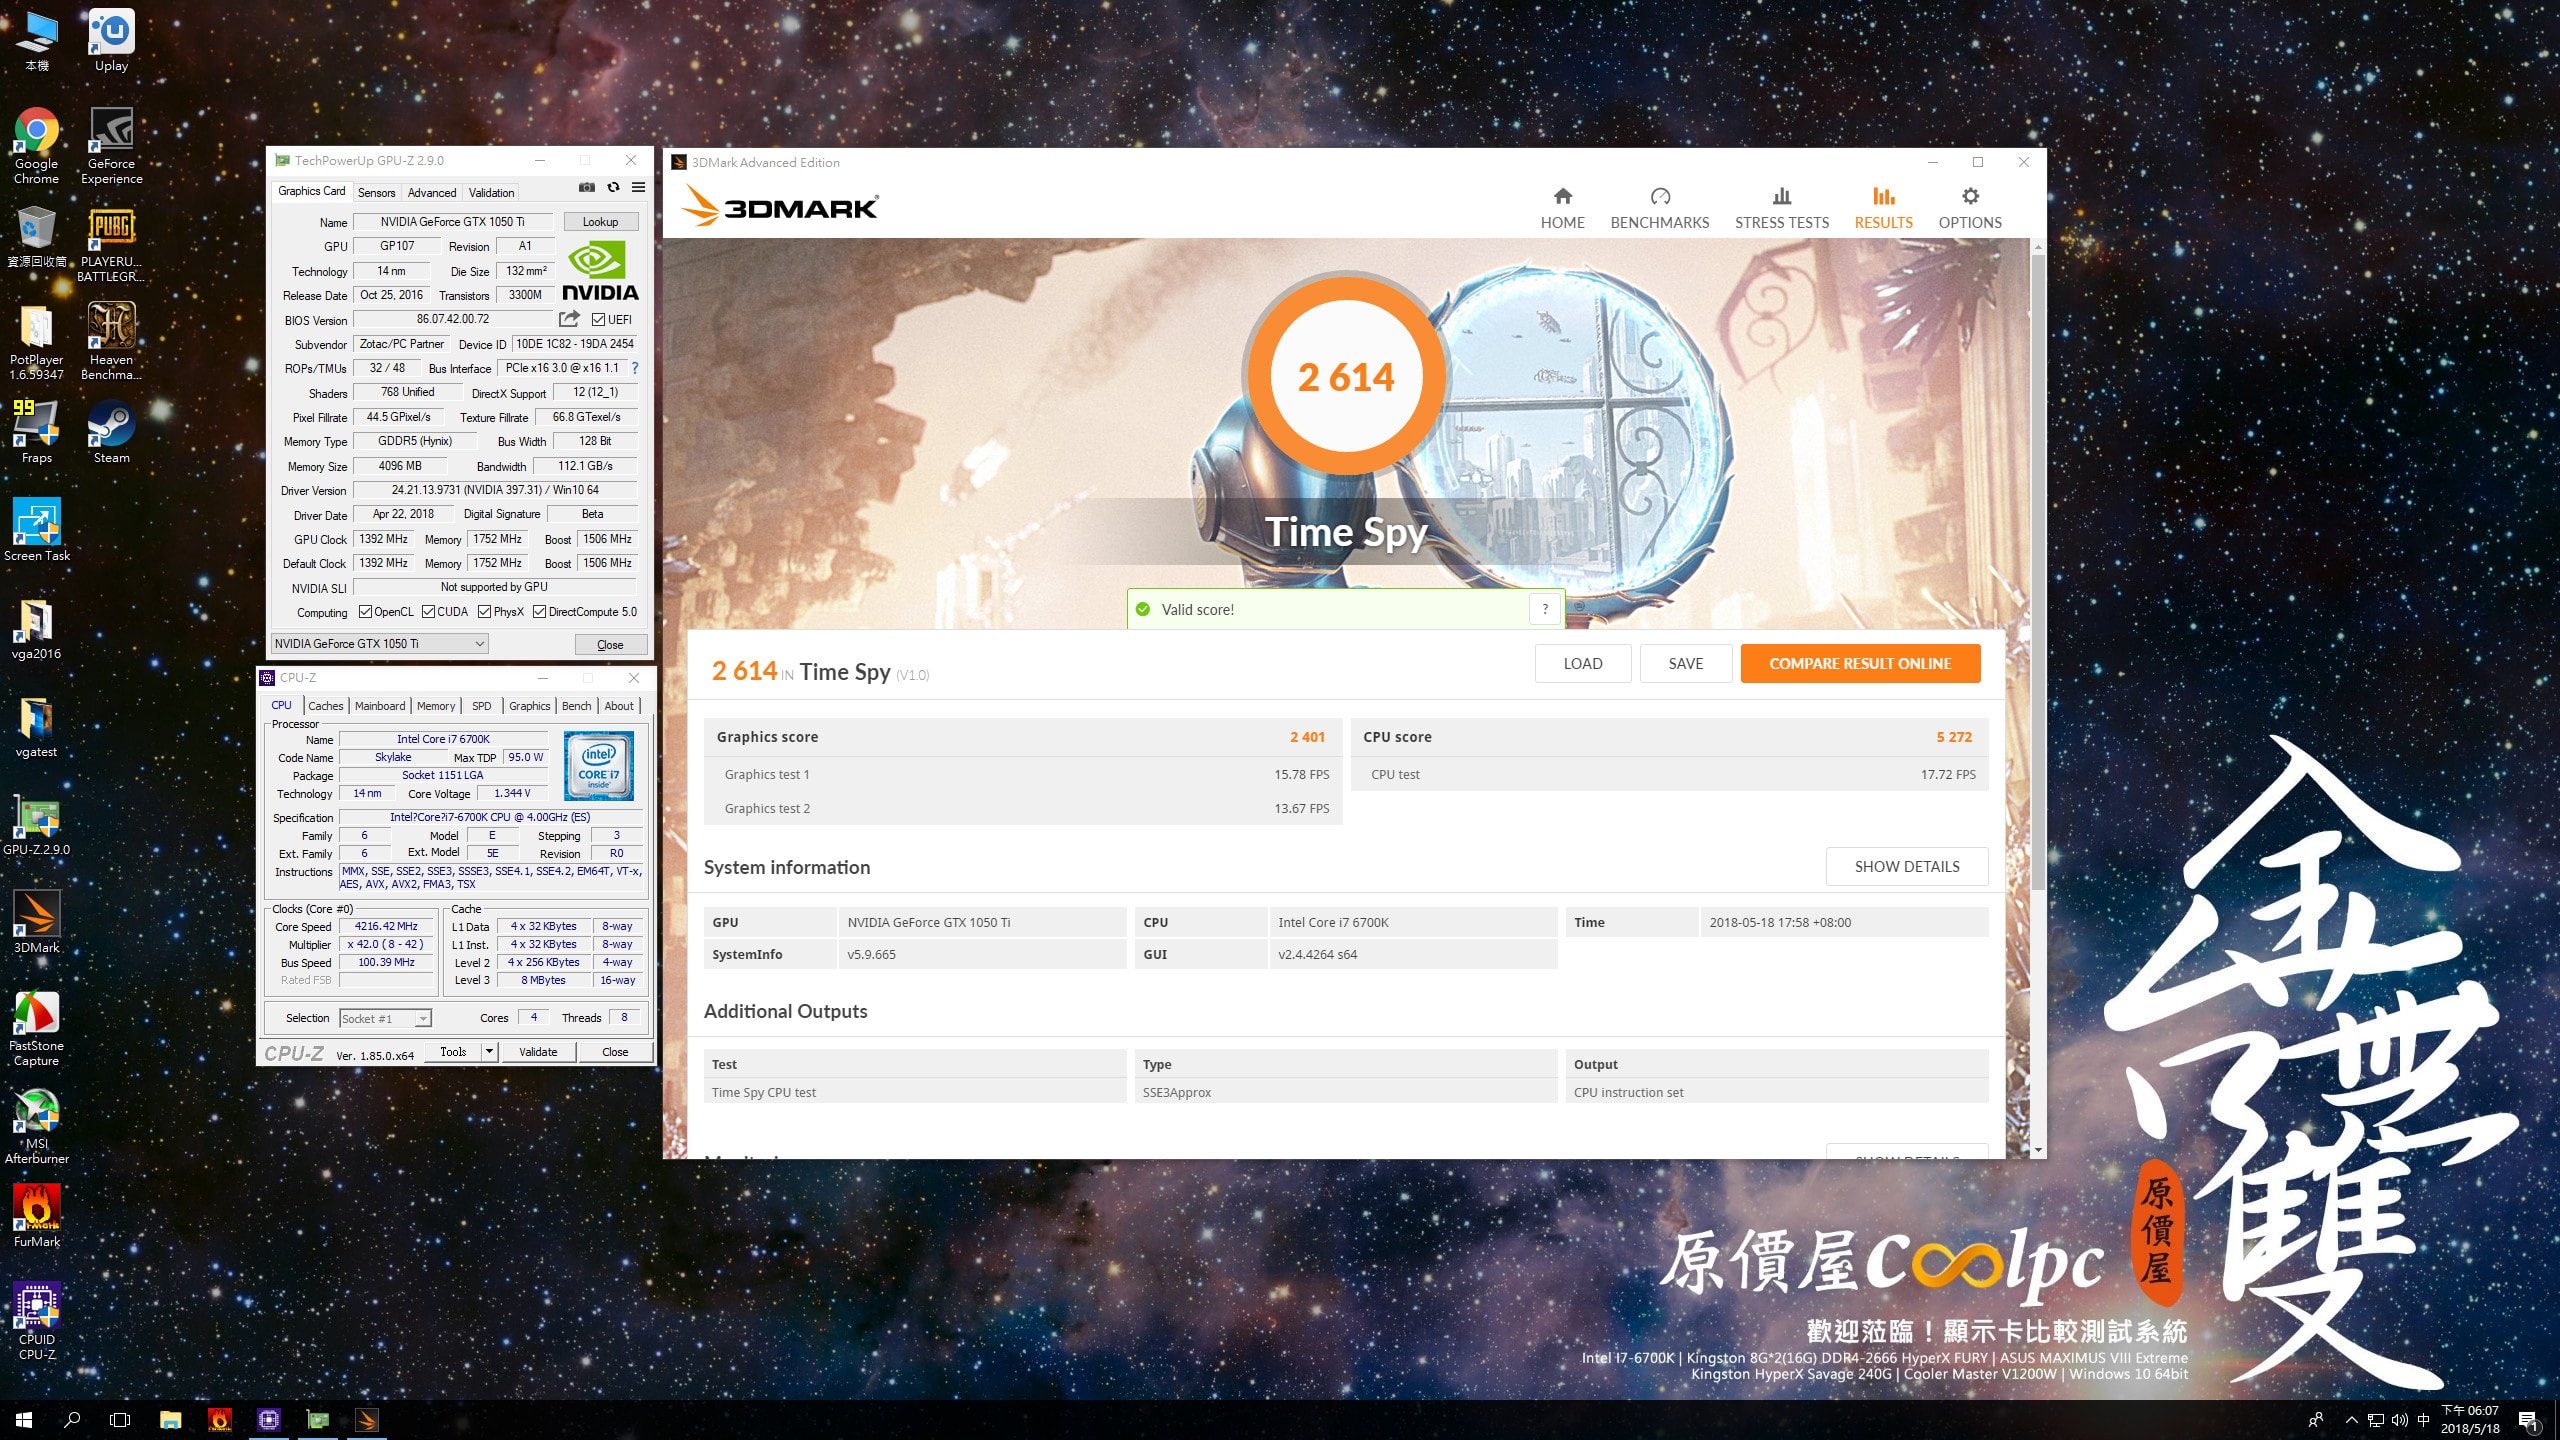Viewport: 2560px width, 1440px height.
Task: Switch to Bench tab in CPU-Z
Action: pyautogui.click(x=576, y=706)
